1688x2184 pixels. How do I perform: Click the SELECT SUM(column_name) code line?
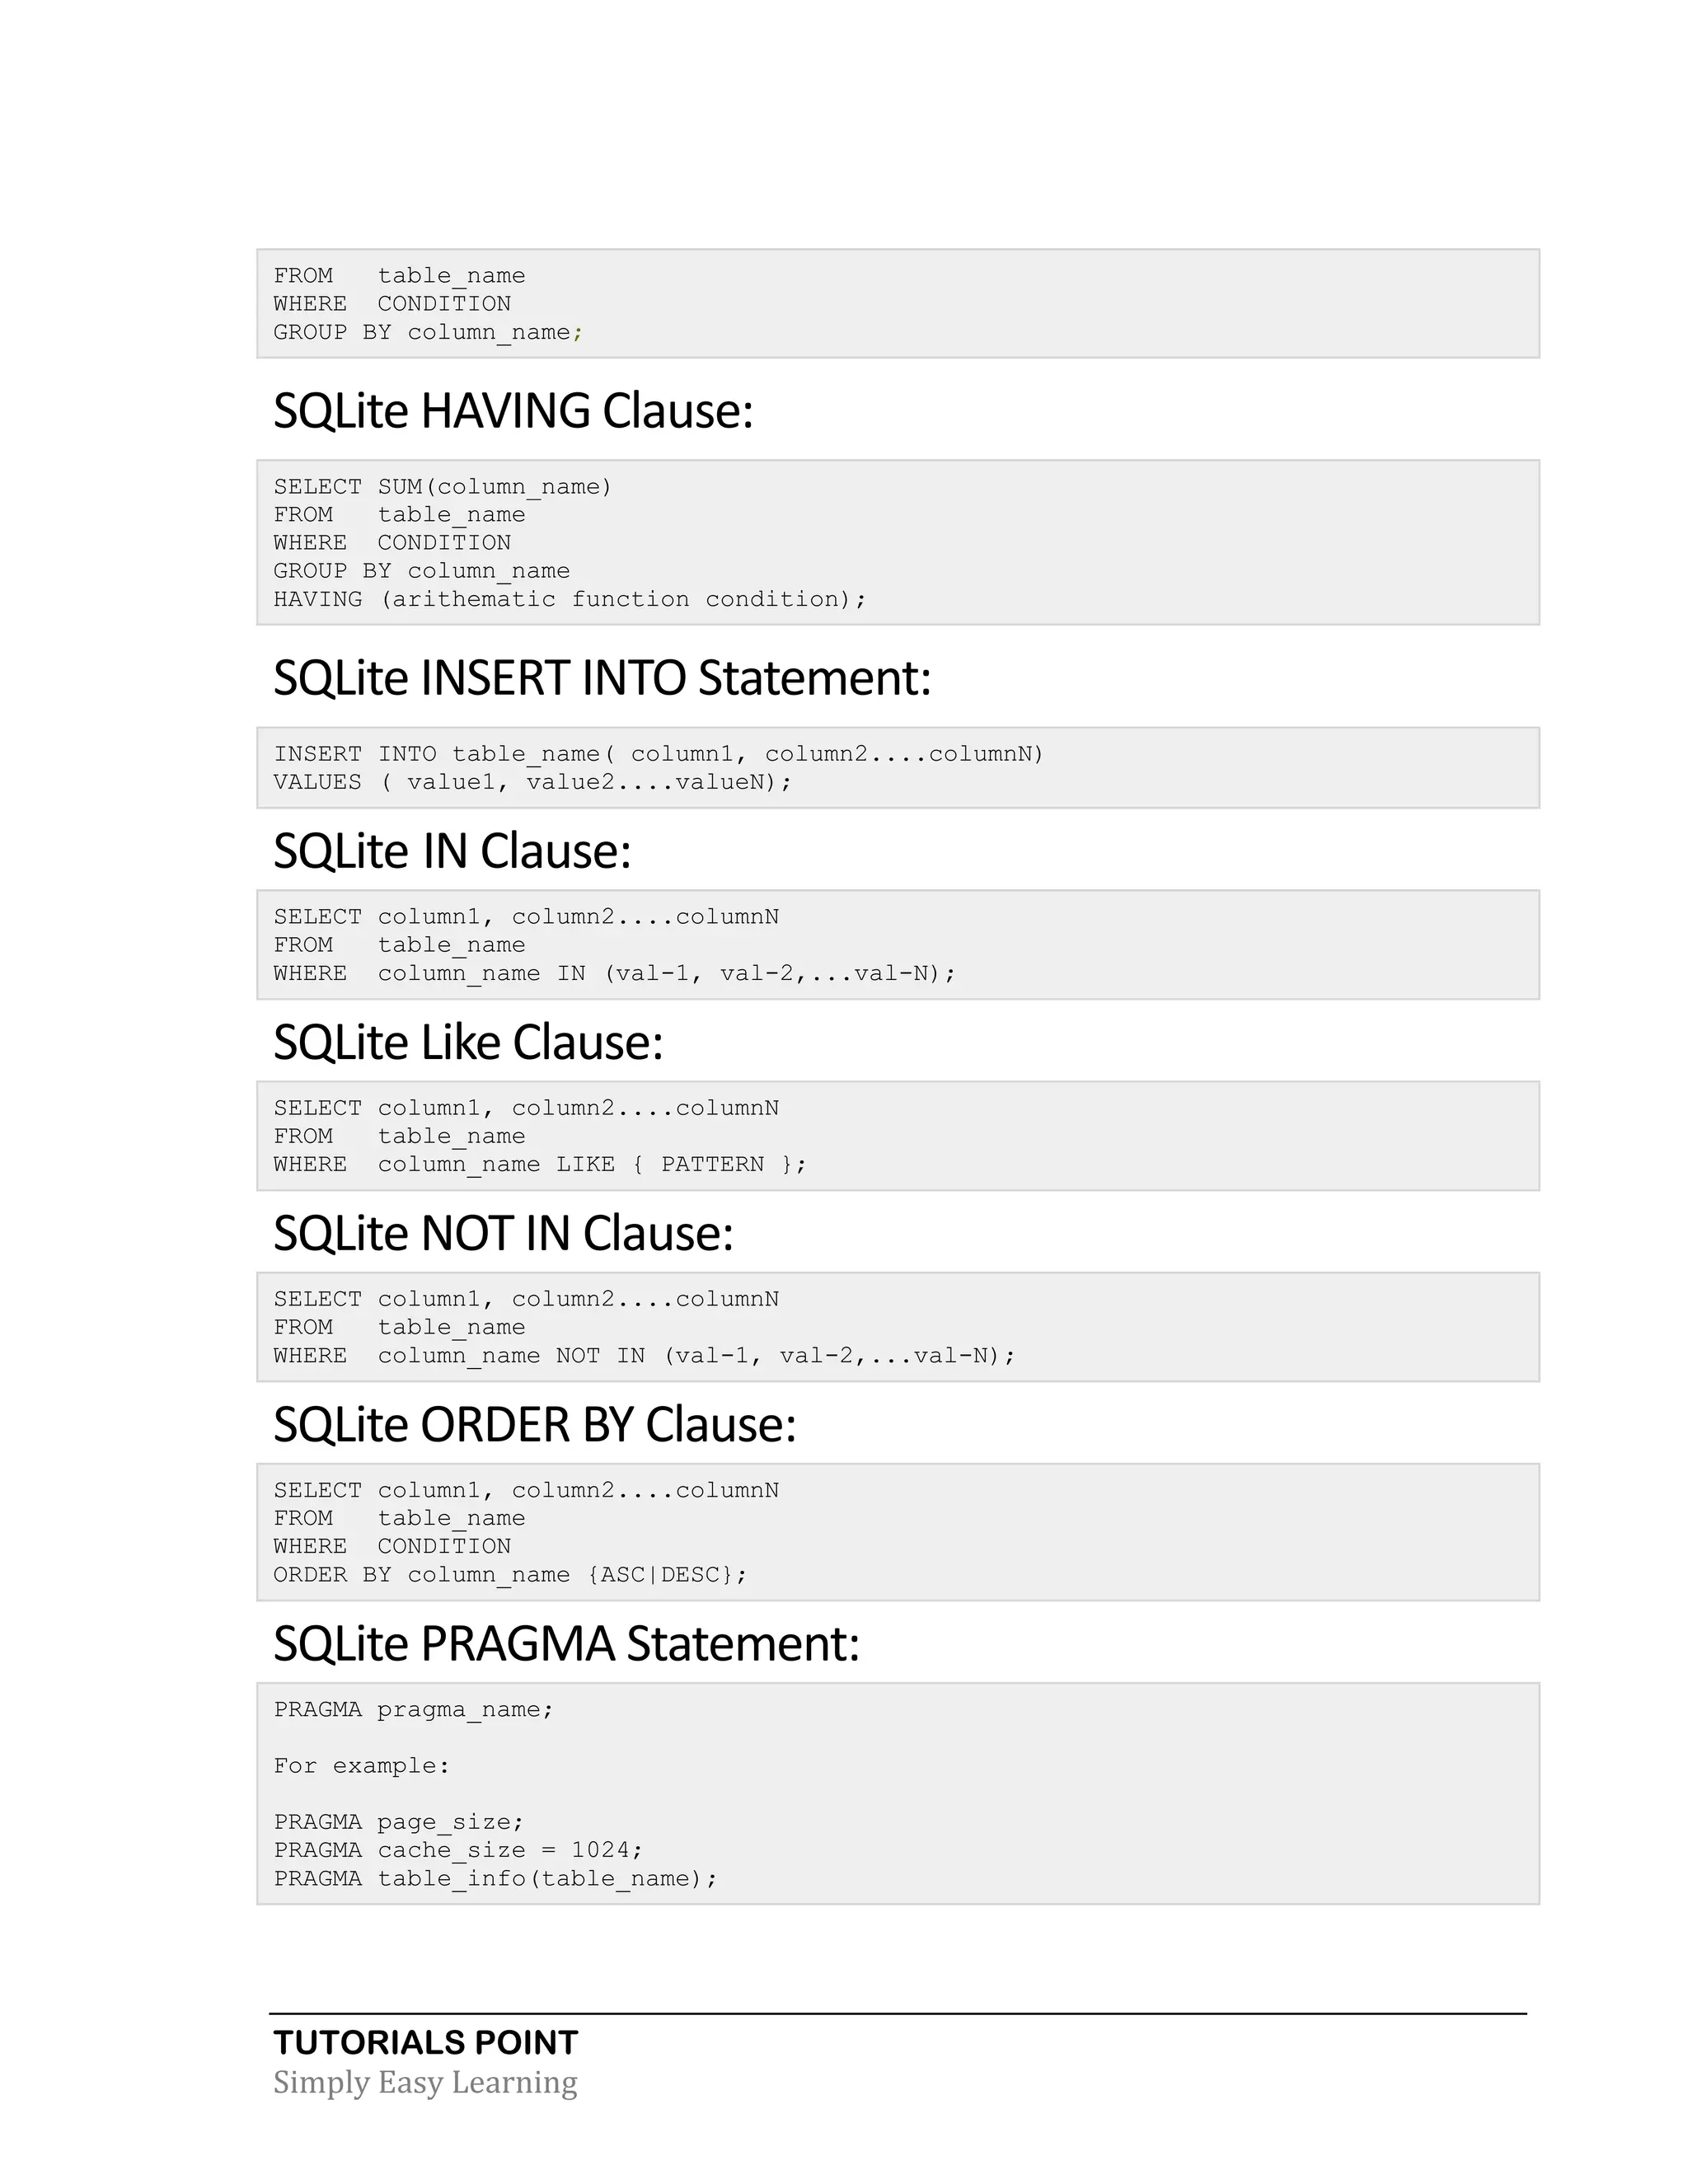point(442,487)
